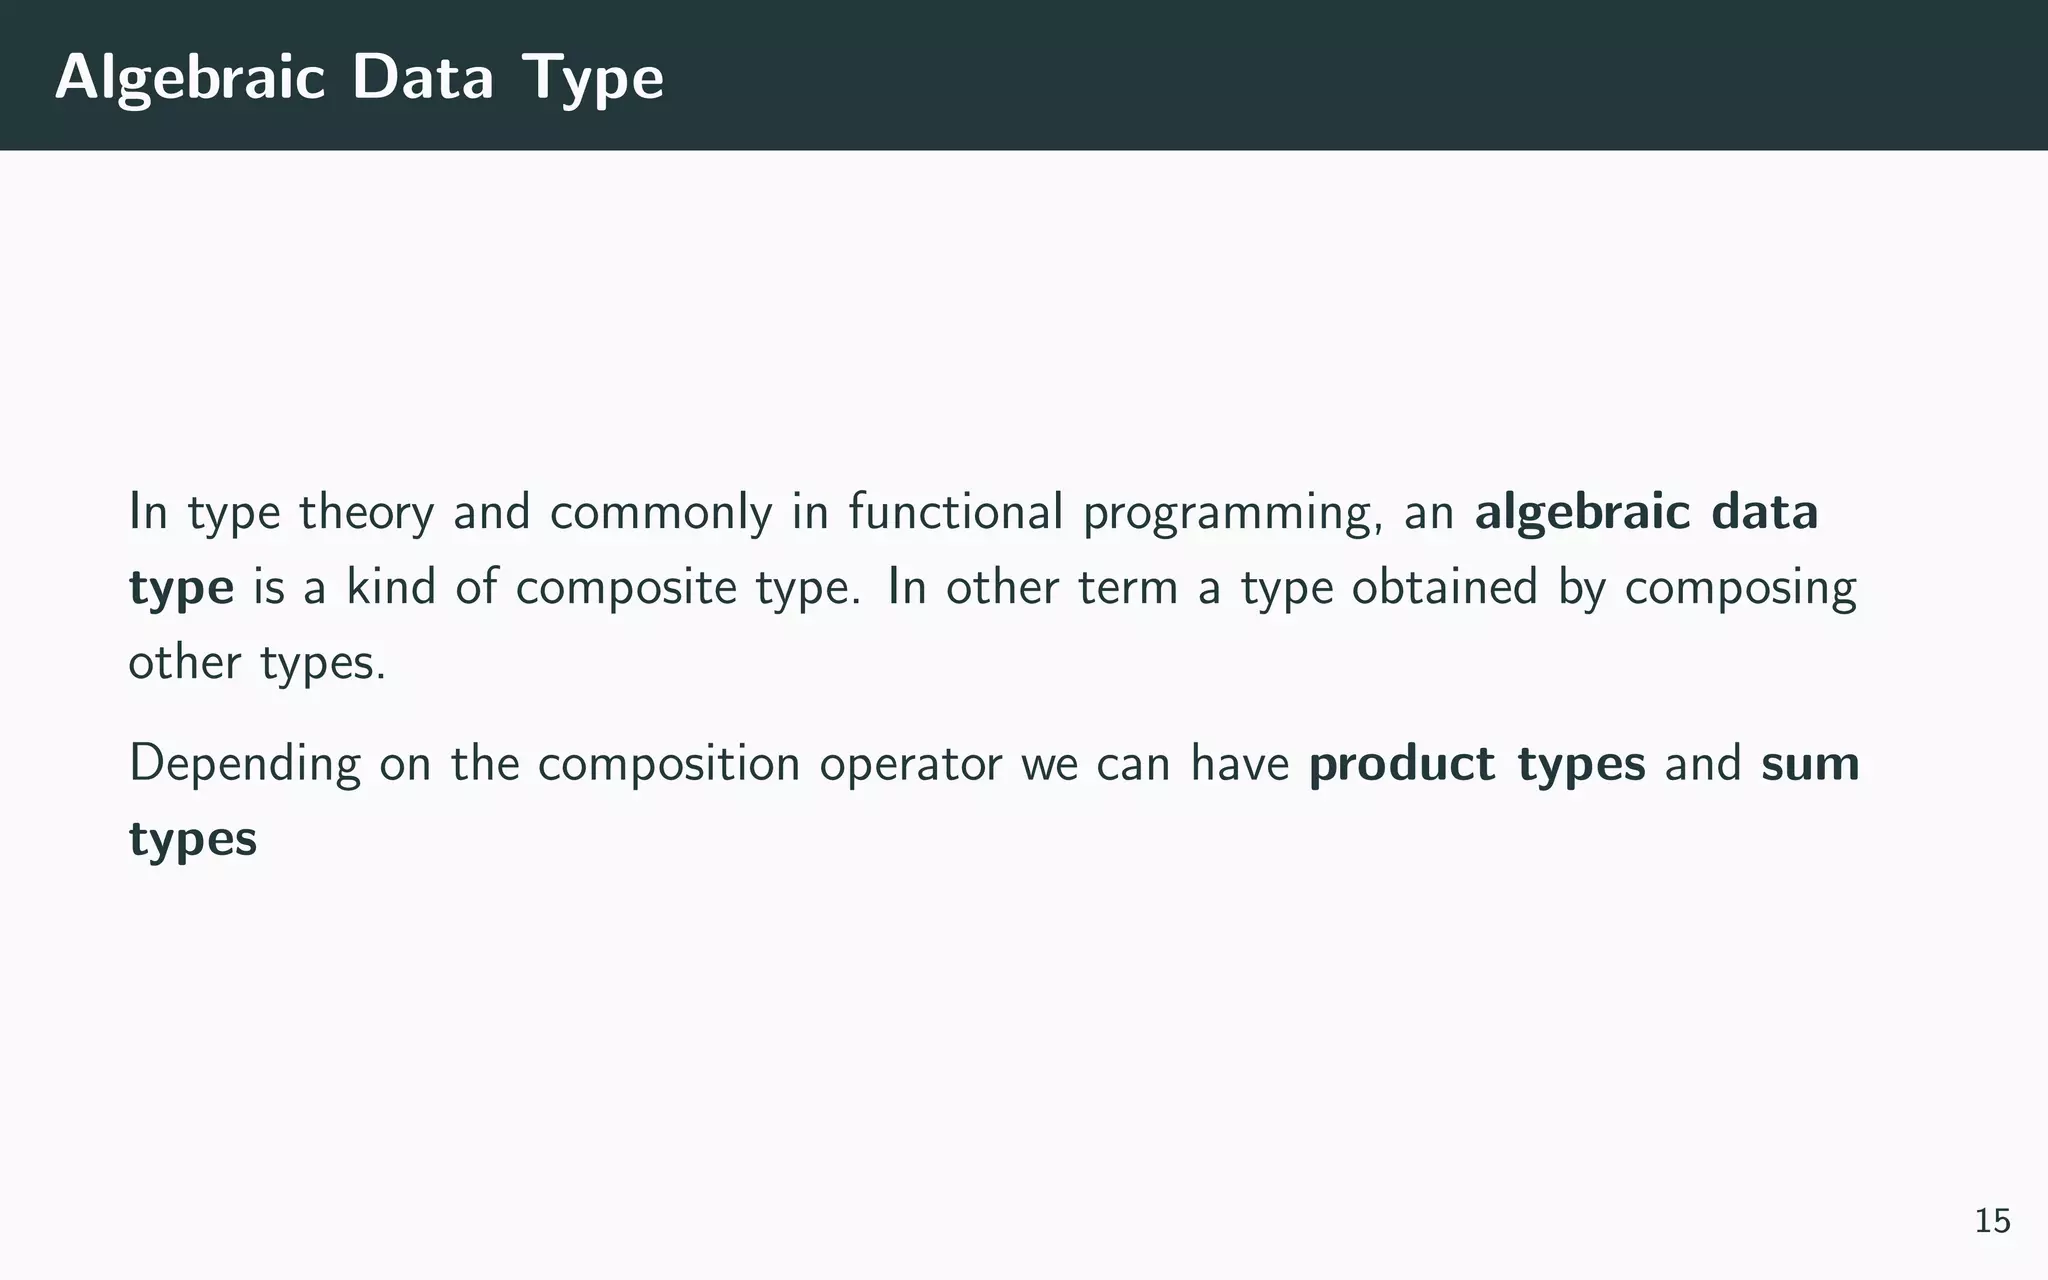Click the words other types. ending the first paragraph
This screenshot has height=1280, width=2048.
[257, 662]
